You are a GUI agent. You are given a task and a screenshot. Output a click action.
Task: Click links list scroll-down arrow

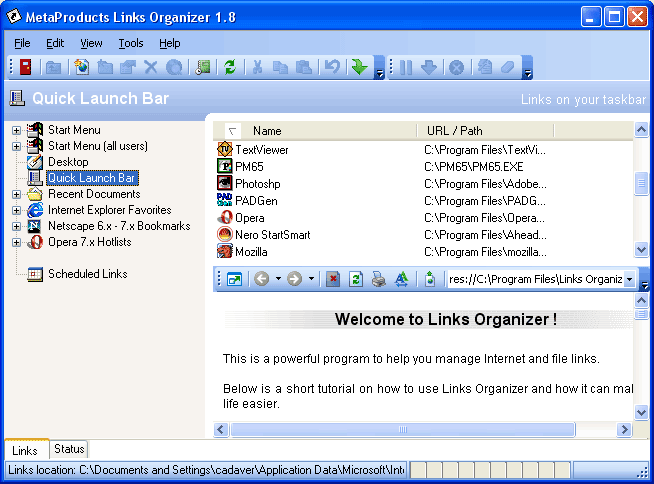point(641,250)
